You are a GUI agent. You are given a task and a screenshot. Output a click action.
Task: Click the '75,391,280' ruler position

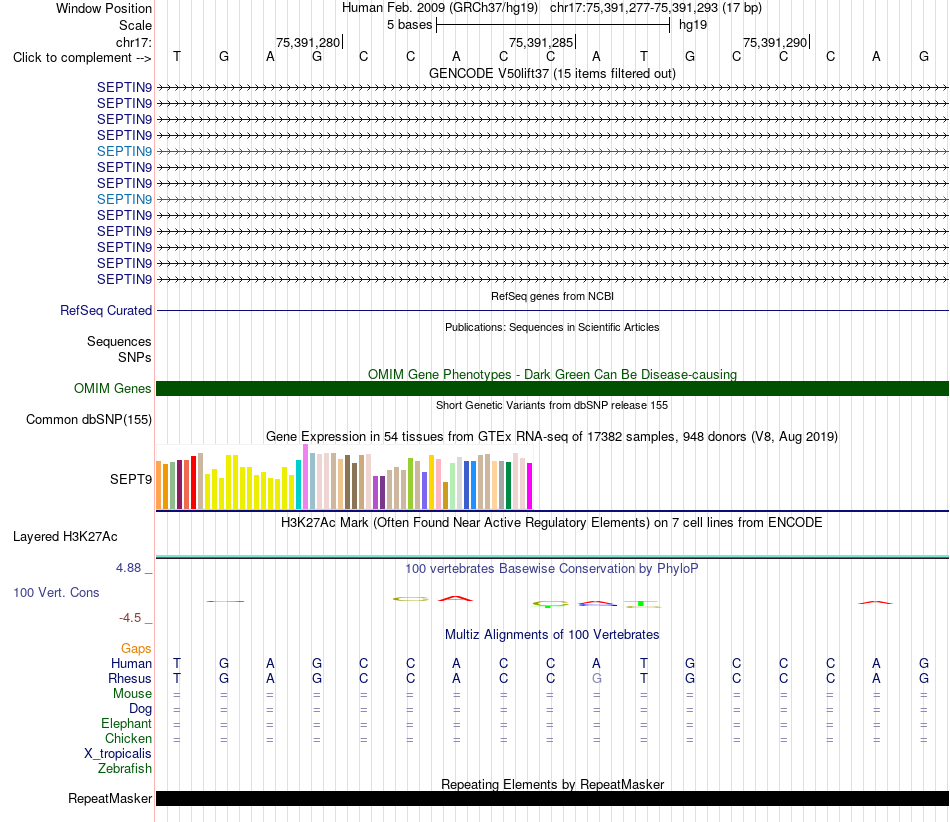tap(308, 42)
